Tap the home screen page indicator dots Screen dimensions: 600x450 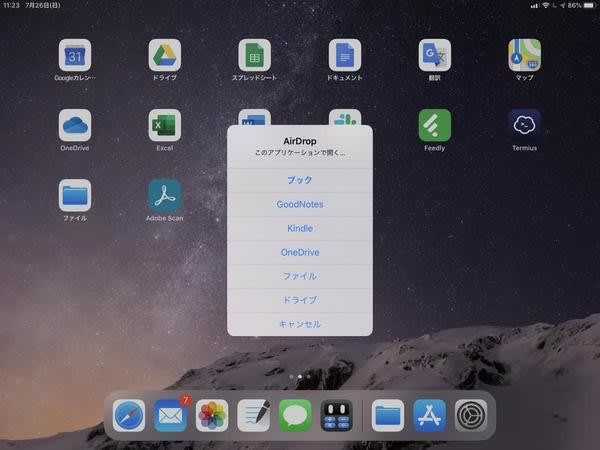(300, 377)
